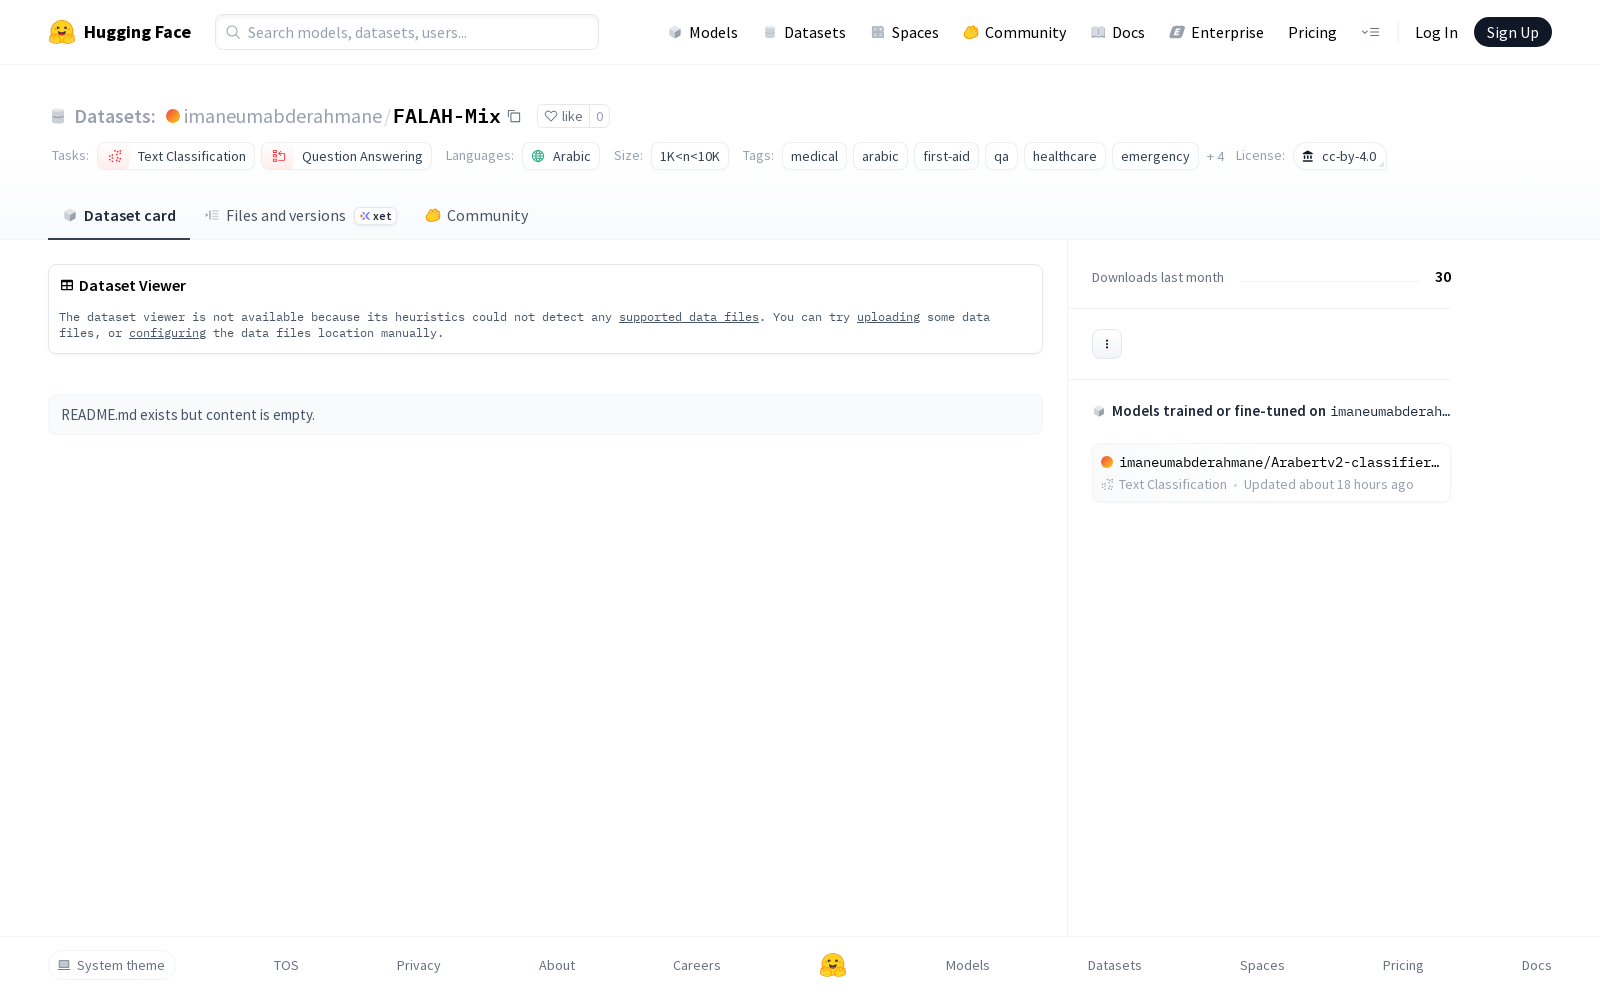Open the Spaces footer link

coord(1262,965)
